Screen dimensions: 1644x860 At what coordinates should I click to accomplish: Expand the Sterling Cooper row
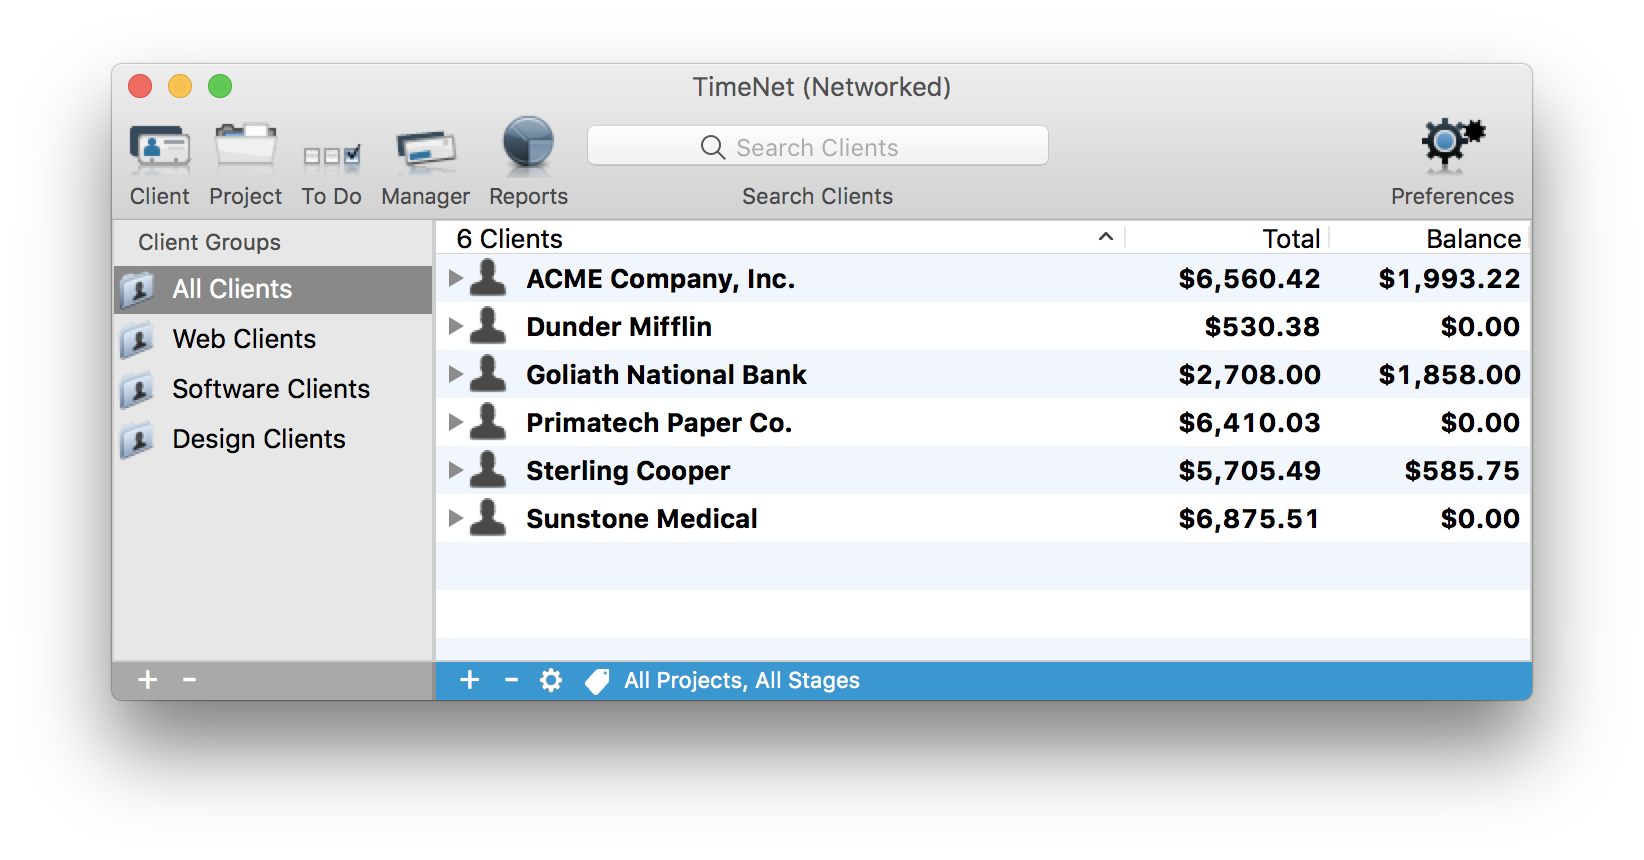point(455,470)
